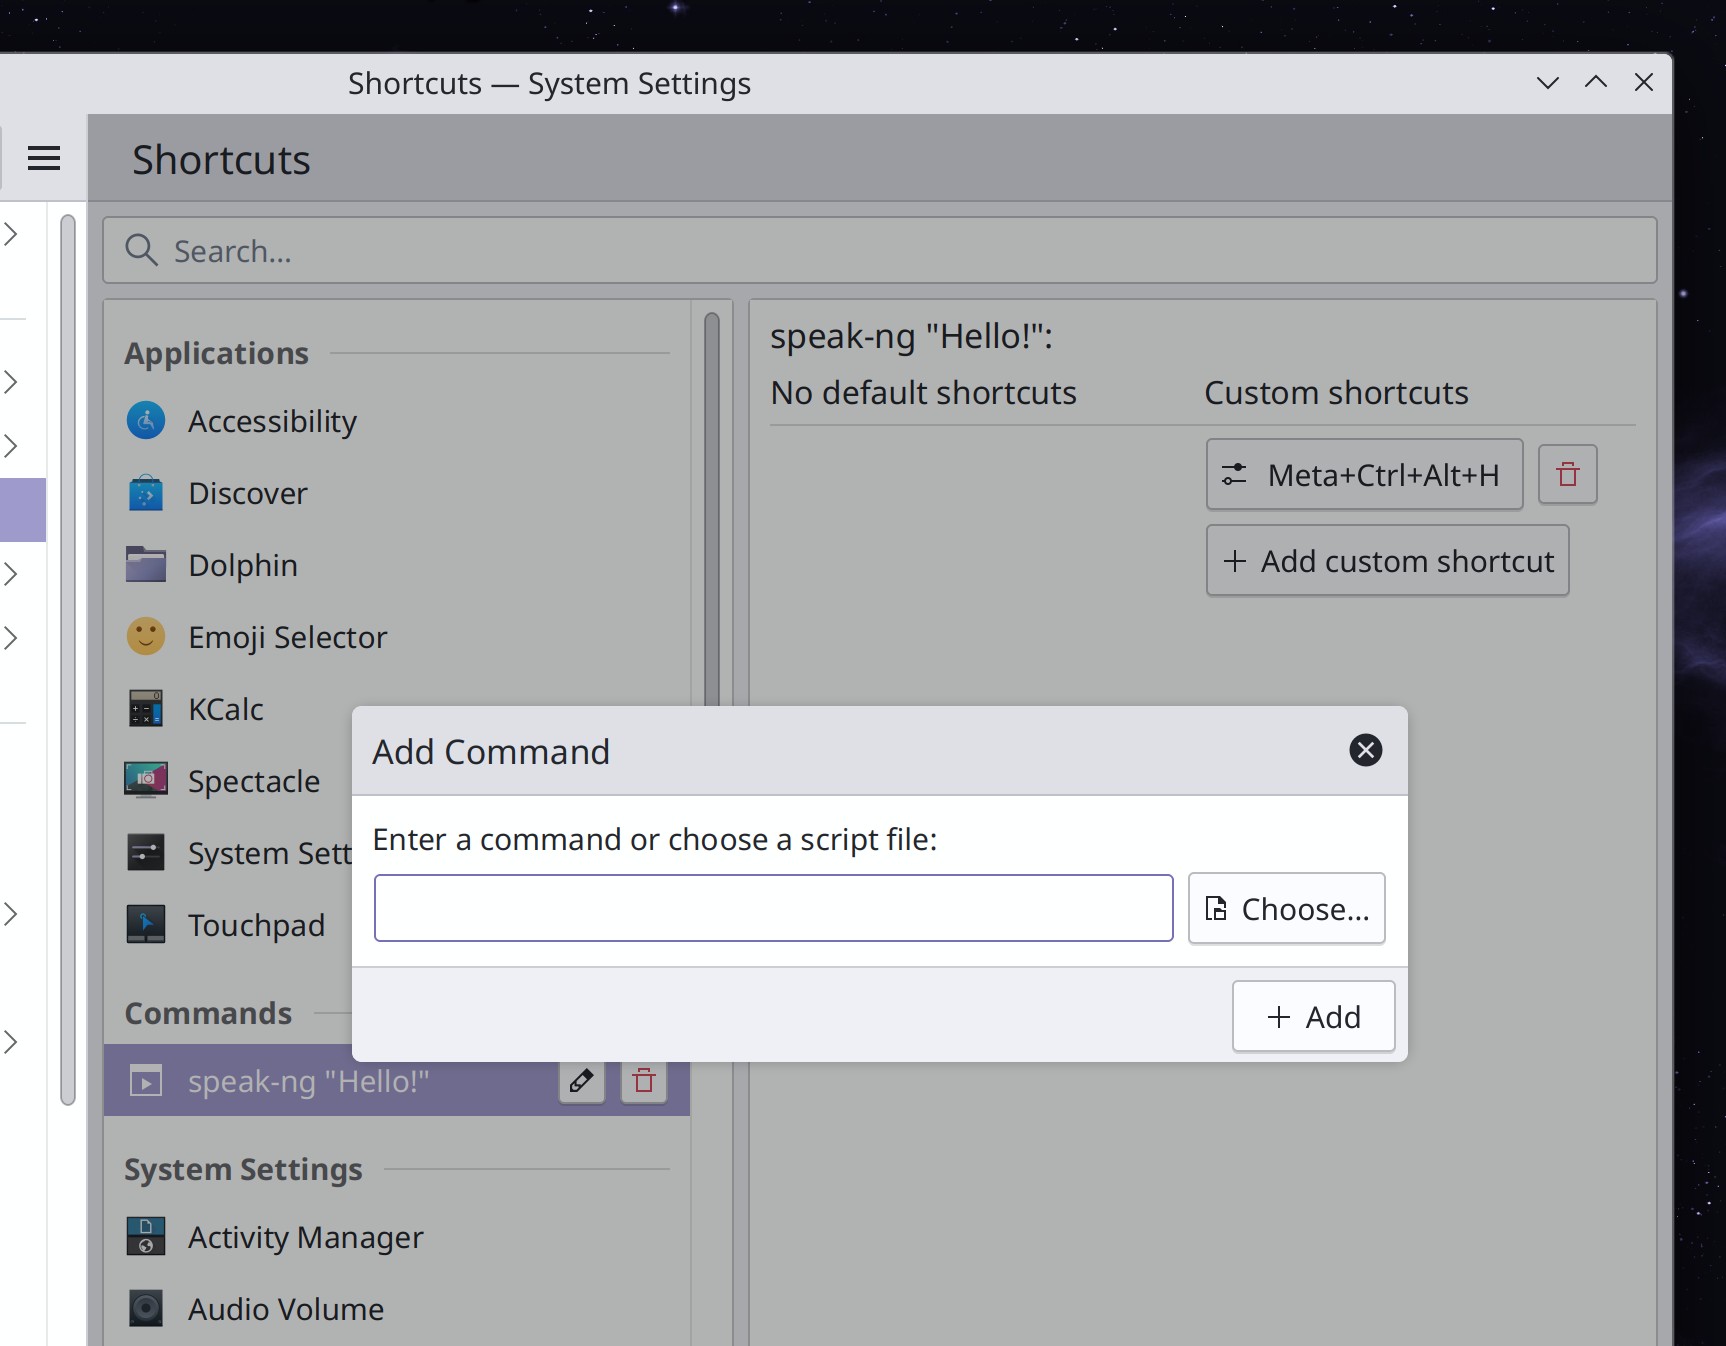Open the hamburger sidebar menu
The image size is (1726, 1346).
[x=43, y=158]
